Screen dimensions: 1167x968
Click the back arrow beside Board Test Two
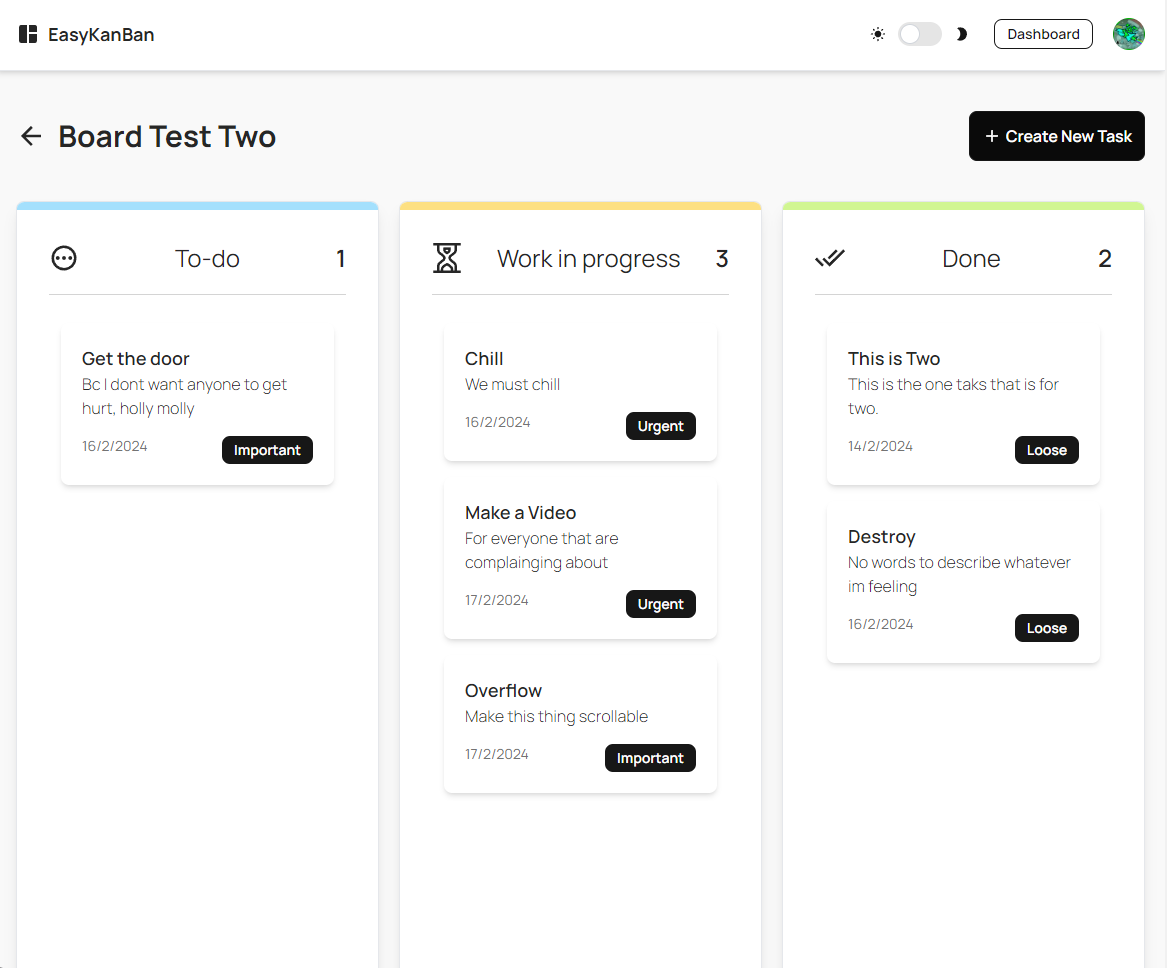[x=31, y=136]
